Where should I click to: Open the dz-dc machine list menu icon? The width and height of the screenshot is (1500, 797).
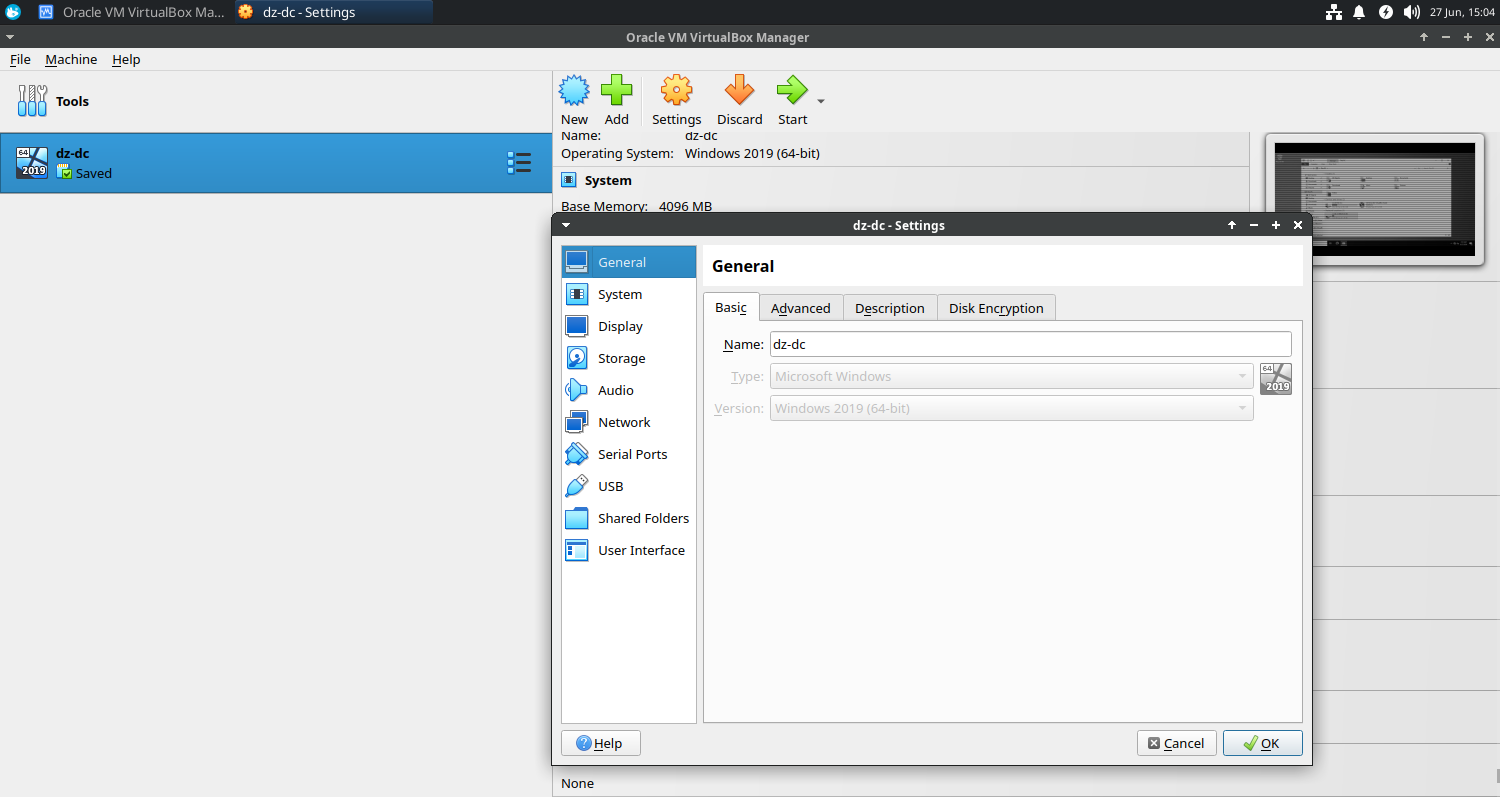(519, 163)
